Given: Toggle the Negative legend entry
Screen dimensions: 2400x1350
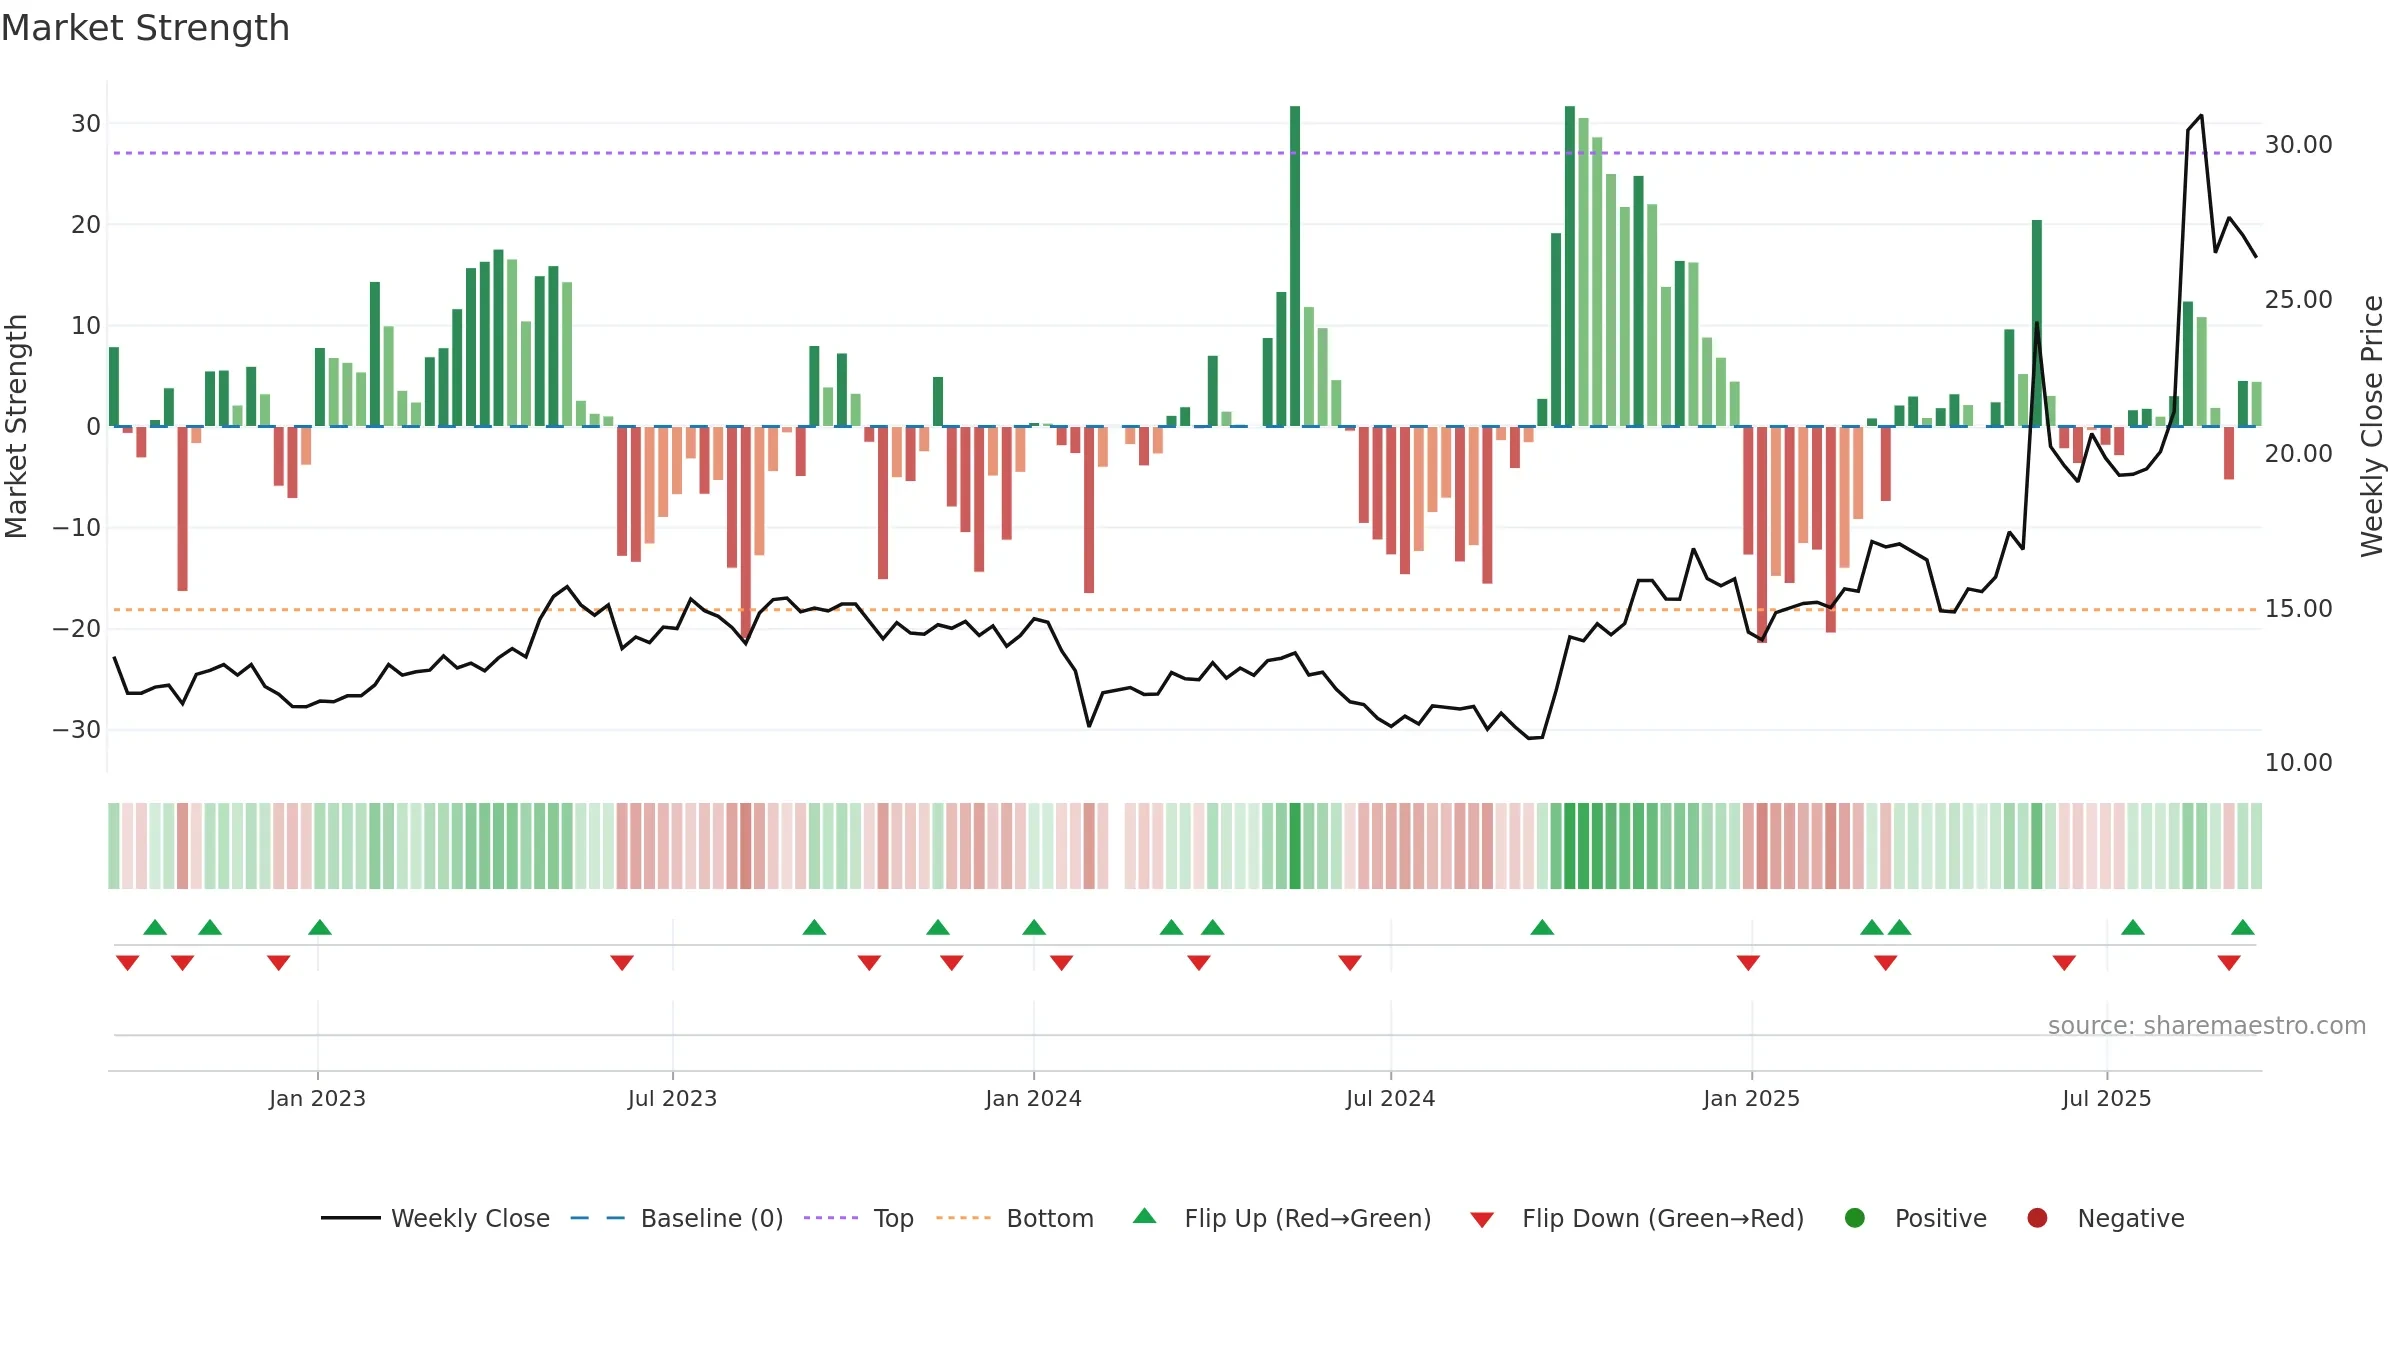Looking at the screenshot, I should 2105,1218.
